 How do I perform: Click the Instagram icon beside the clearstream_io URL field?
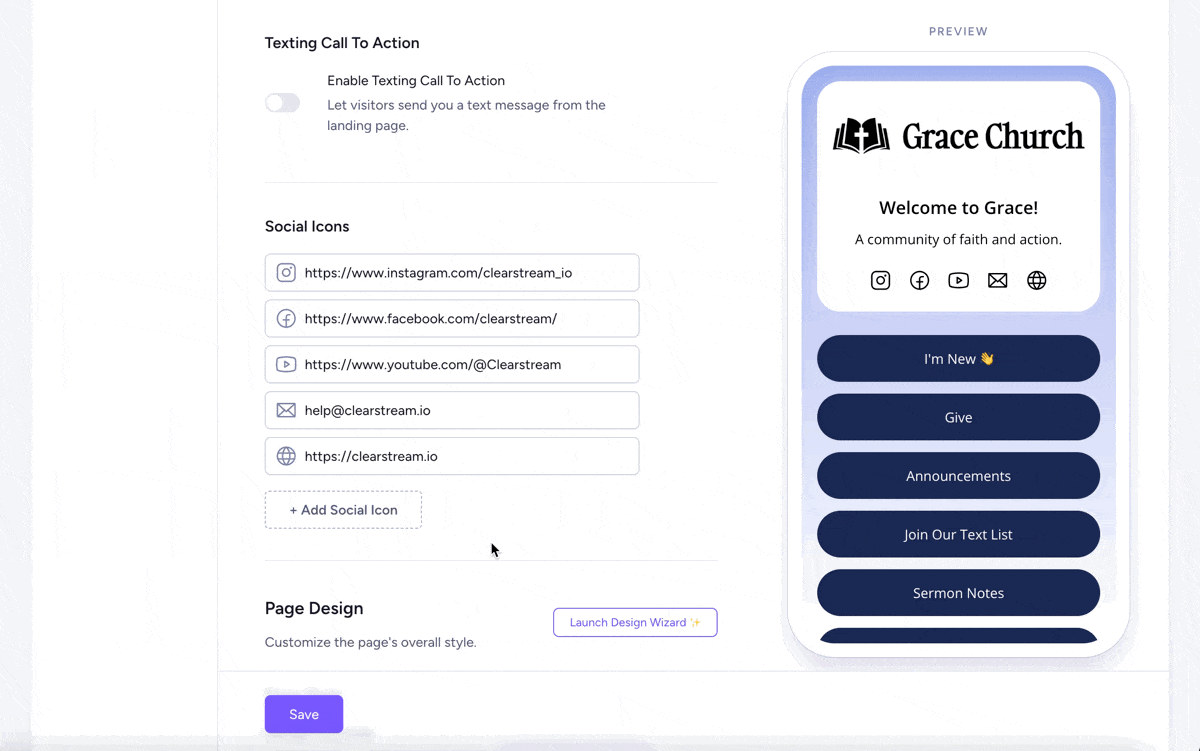tap(286, 272)
